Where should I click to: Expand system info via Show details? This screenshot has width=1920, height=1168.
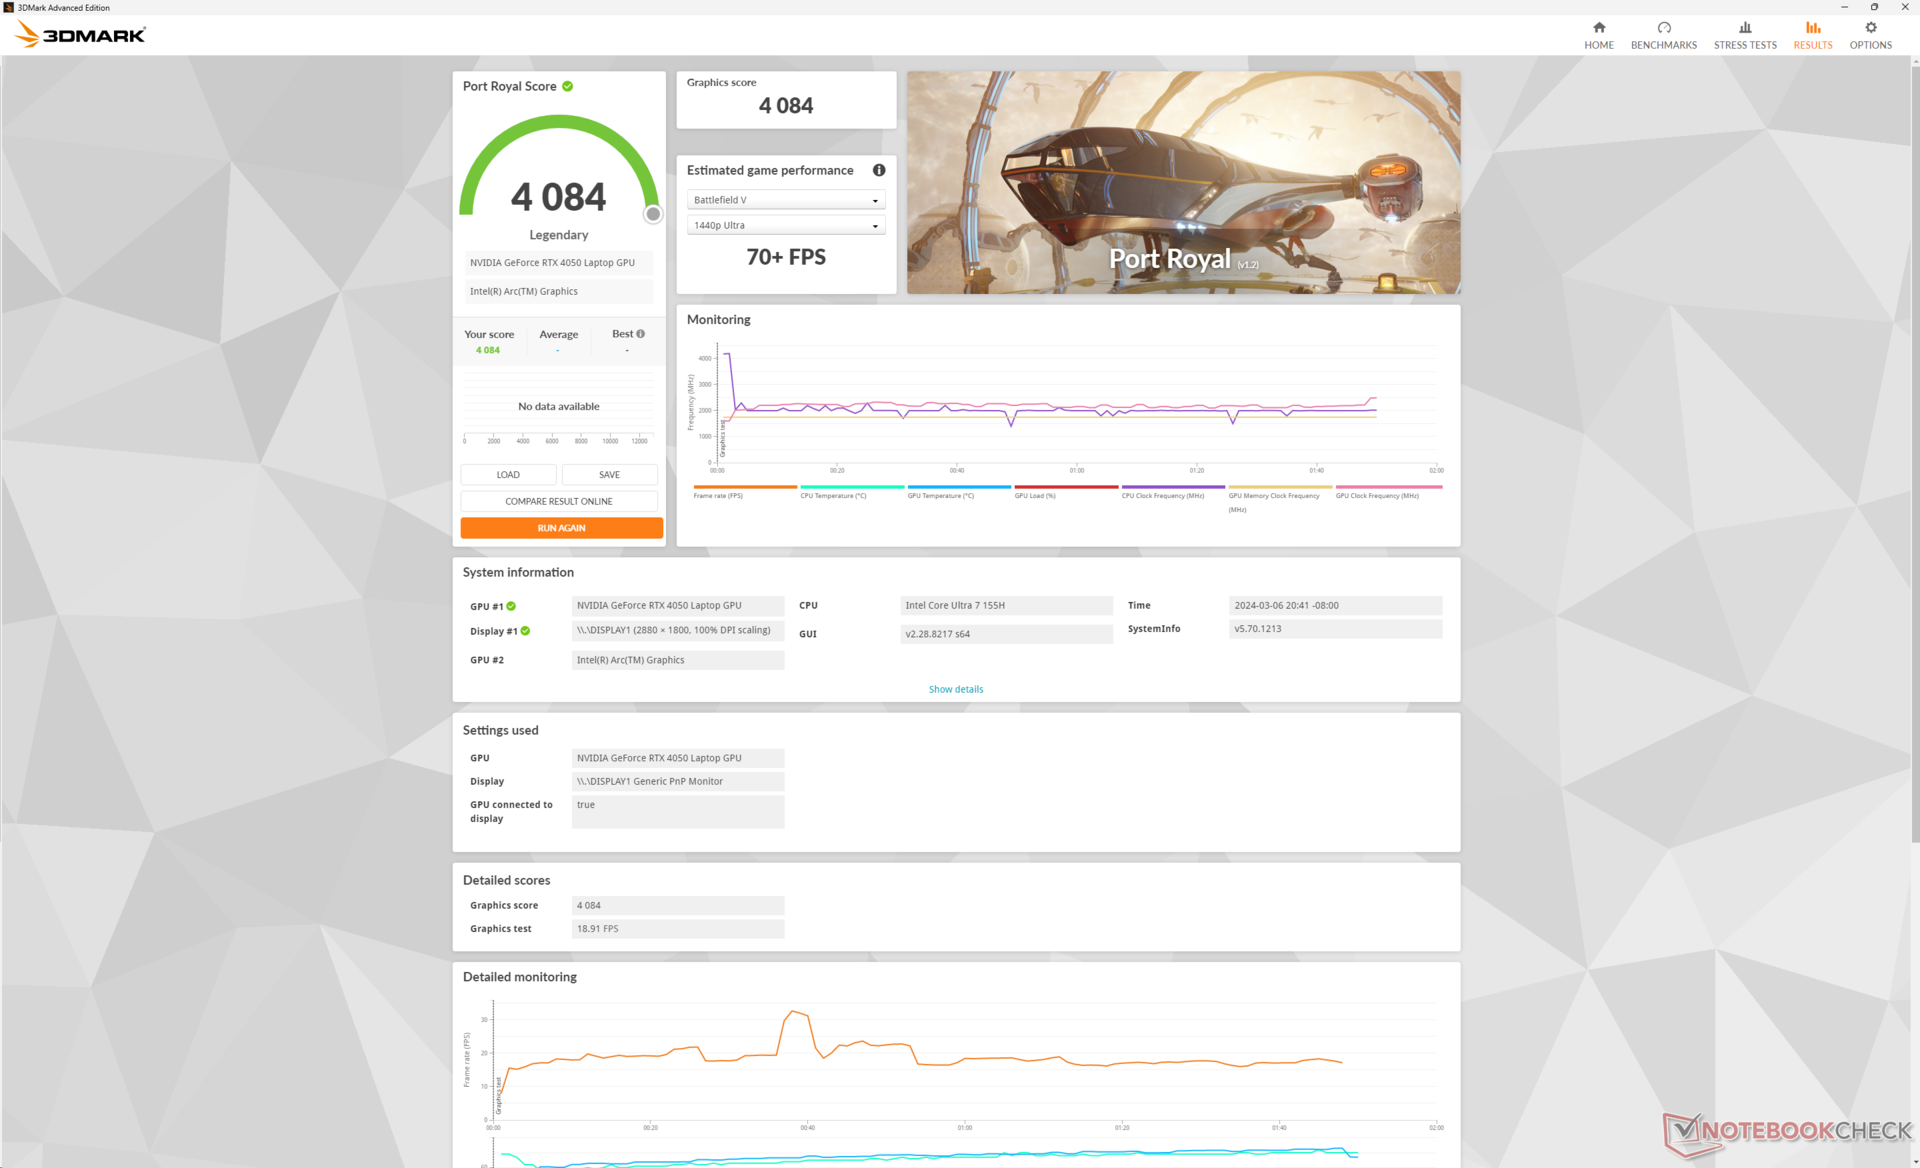pyautogui.click(x=955, y=689)
